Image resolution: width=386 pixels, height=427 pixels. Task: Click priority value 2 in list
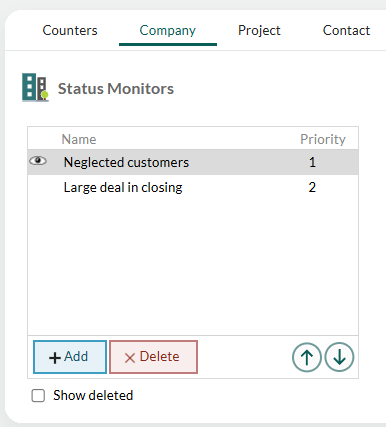click(312, 187)
